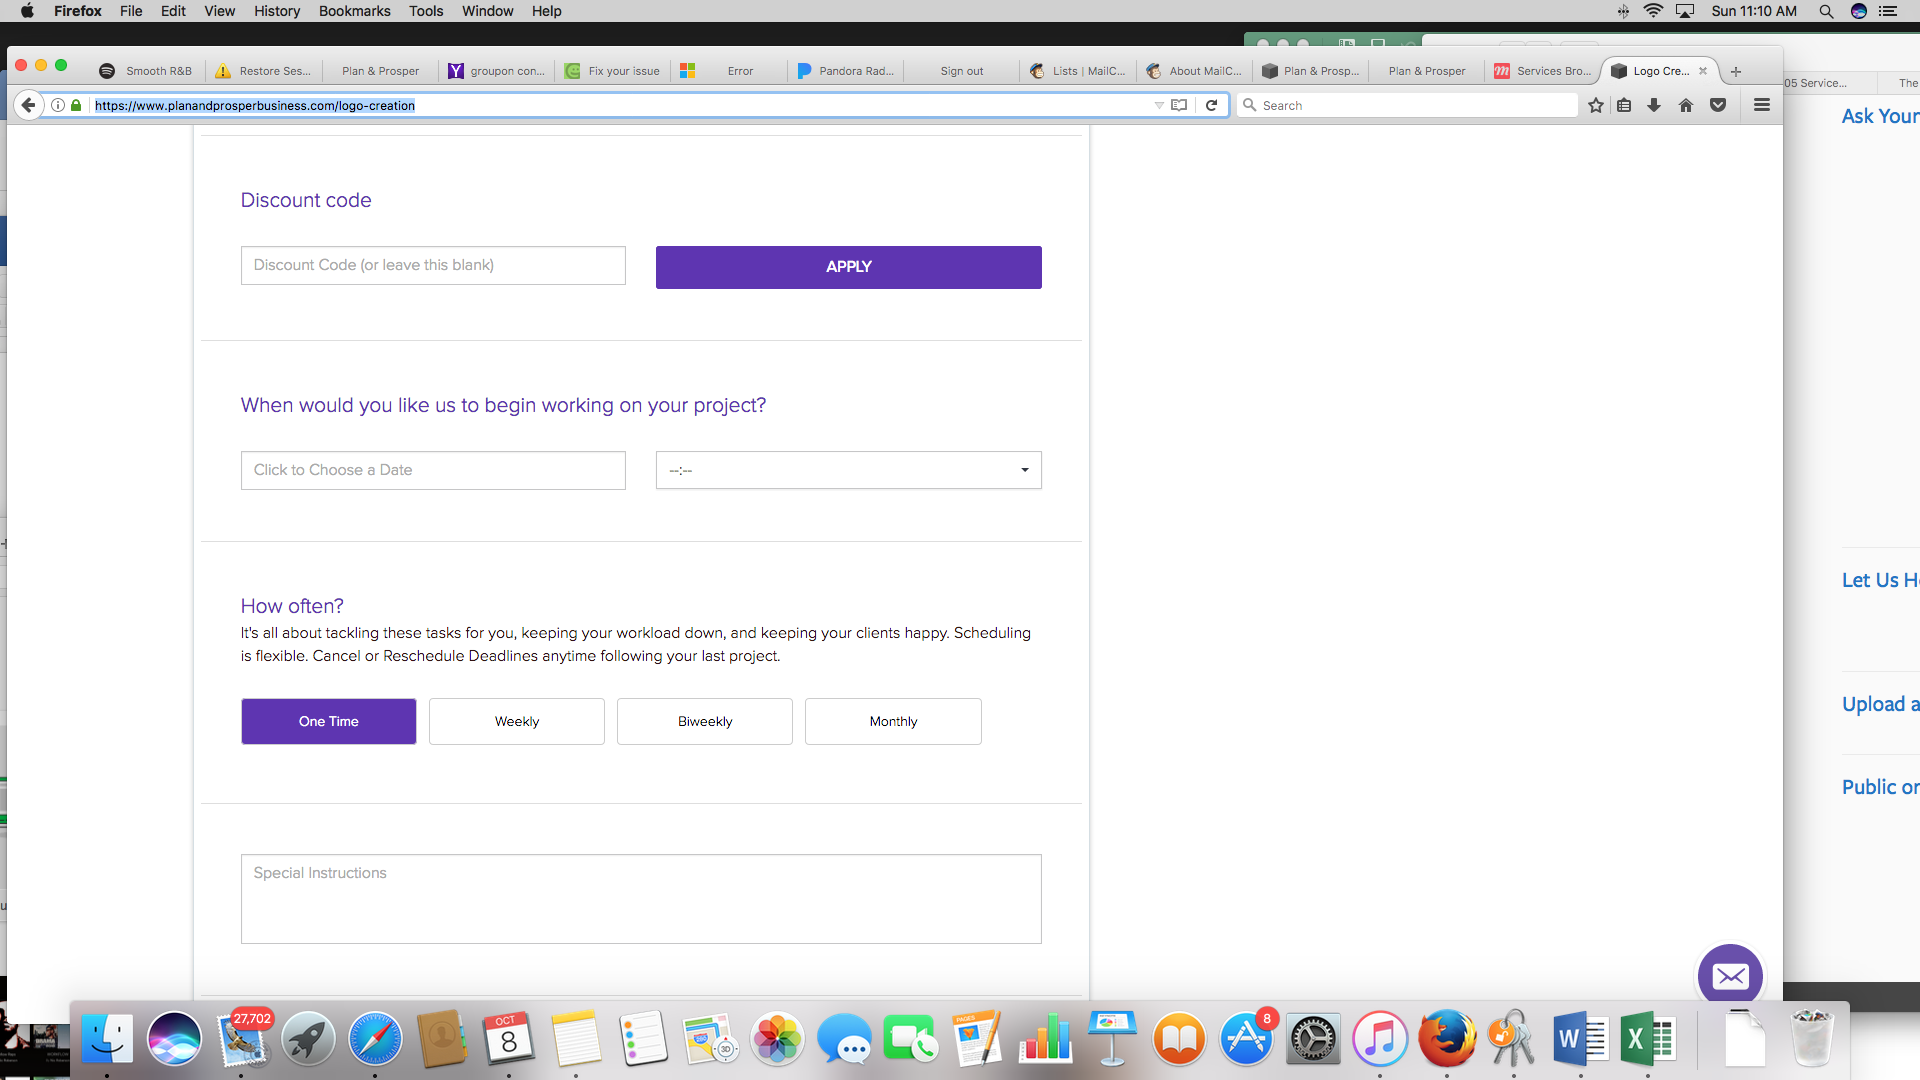
Task: Open the chat bubble widget
Action: coord(1730,975)
